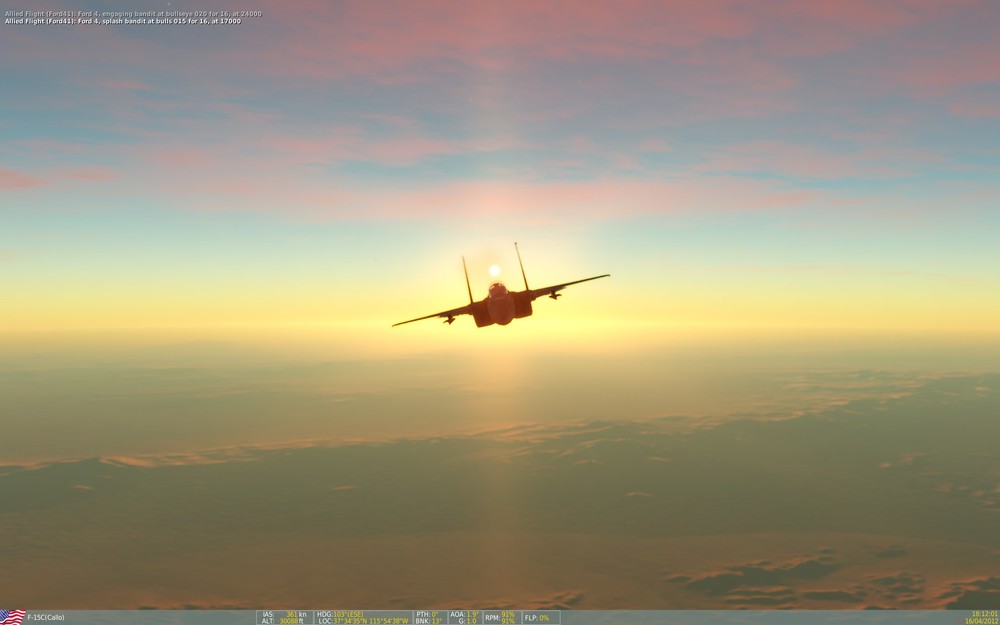Click the 'splash bandit at bulls 015' radio message

[x=123, y=21]
